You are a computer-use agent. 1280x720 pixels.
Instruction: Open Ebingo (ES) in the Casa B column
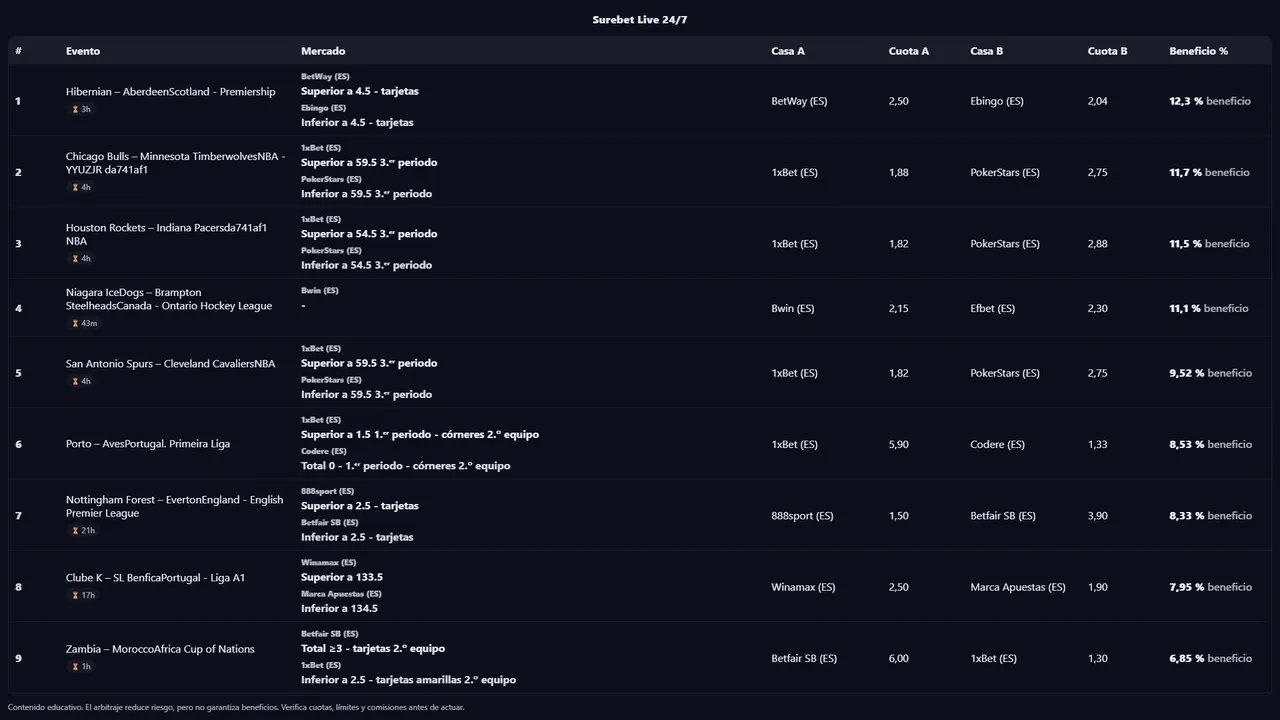(996, 101)
